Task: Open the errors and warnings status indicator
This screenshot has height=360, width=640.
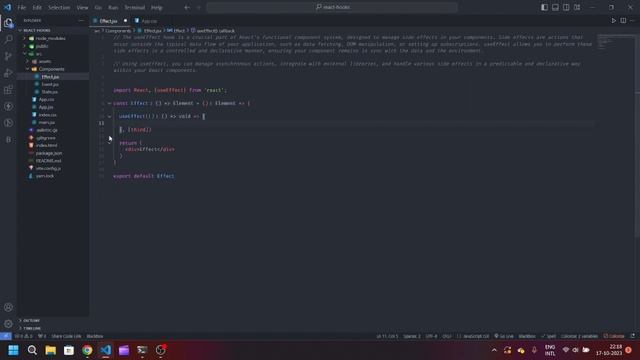Action: pos(23,336)
